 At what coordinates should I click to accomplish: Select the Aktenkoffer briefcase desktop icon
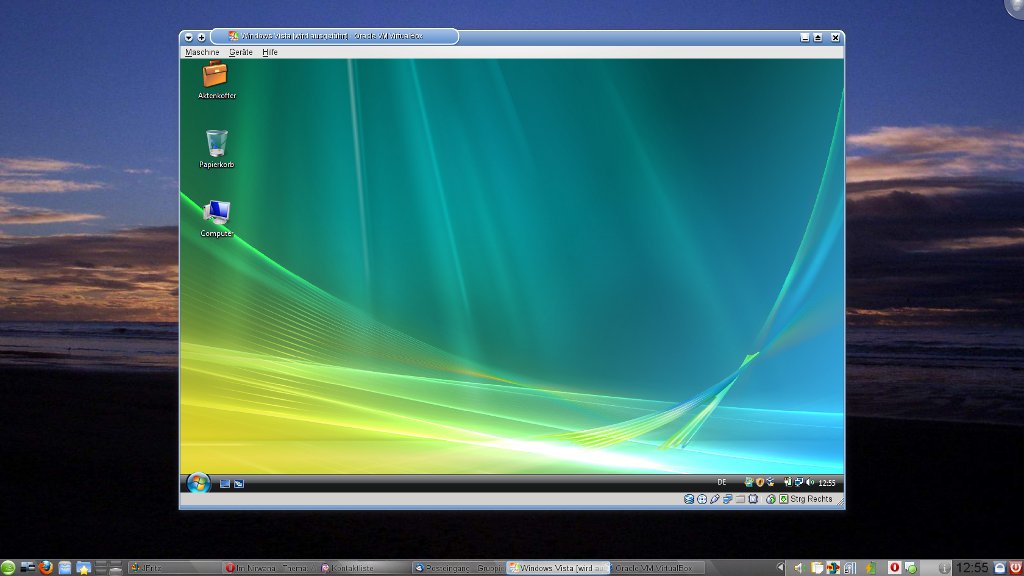(x=216, y=80)
